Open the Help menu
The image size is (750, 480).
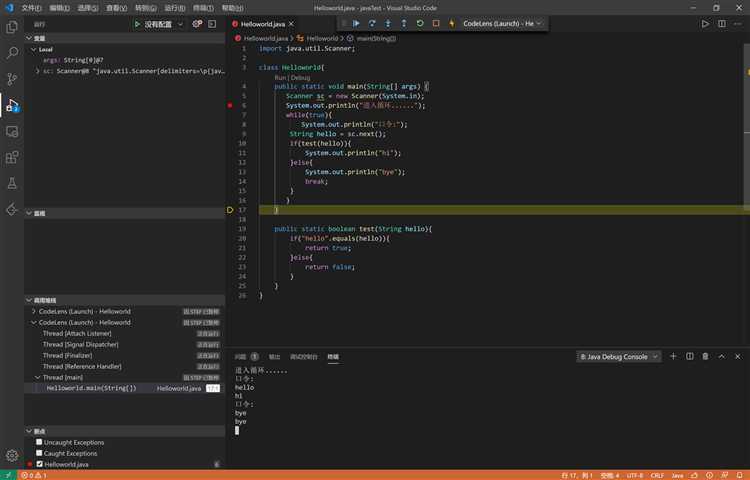pyautogui.click(x=232, y=8)
